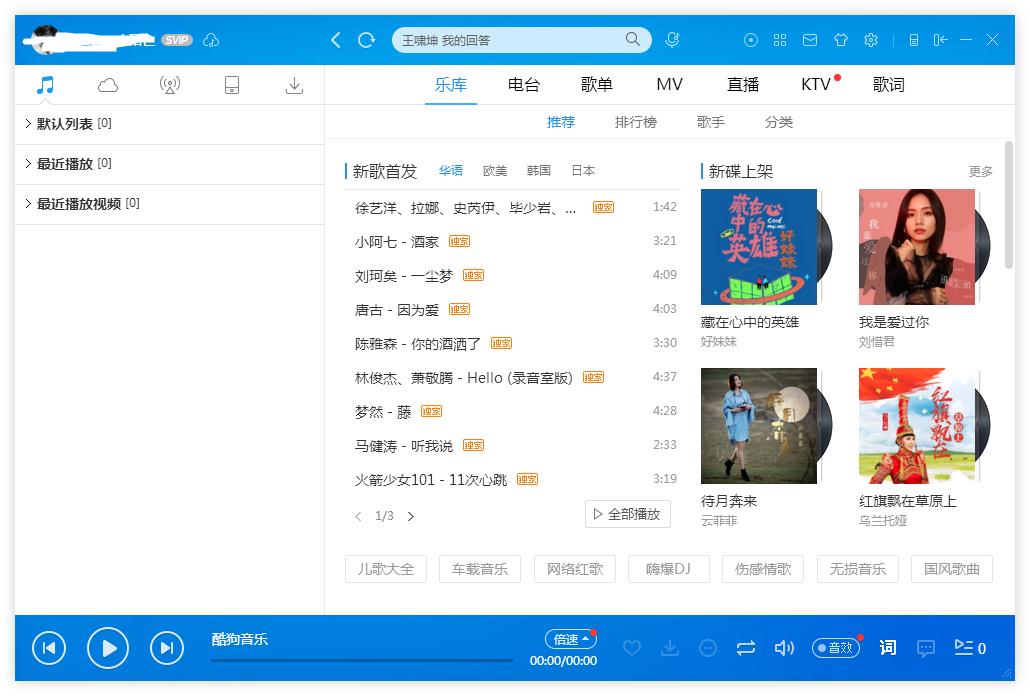Open the lyrics panel with 词 icon
Screen dimensions: 1030x696
click(x=886, y=648)
